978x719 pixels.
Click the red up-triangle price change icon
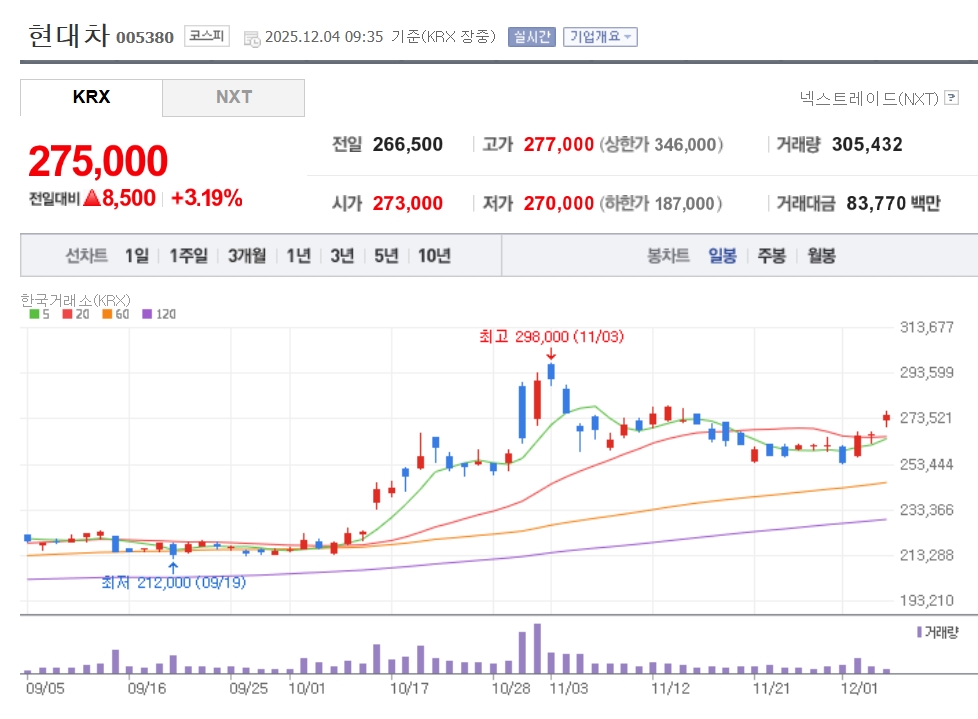pos(92,198)
